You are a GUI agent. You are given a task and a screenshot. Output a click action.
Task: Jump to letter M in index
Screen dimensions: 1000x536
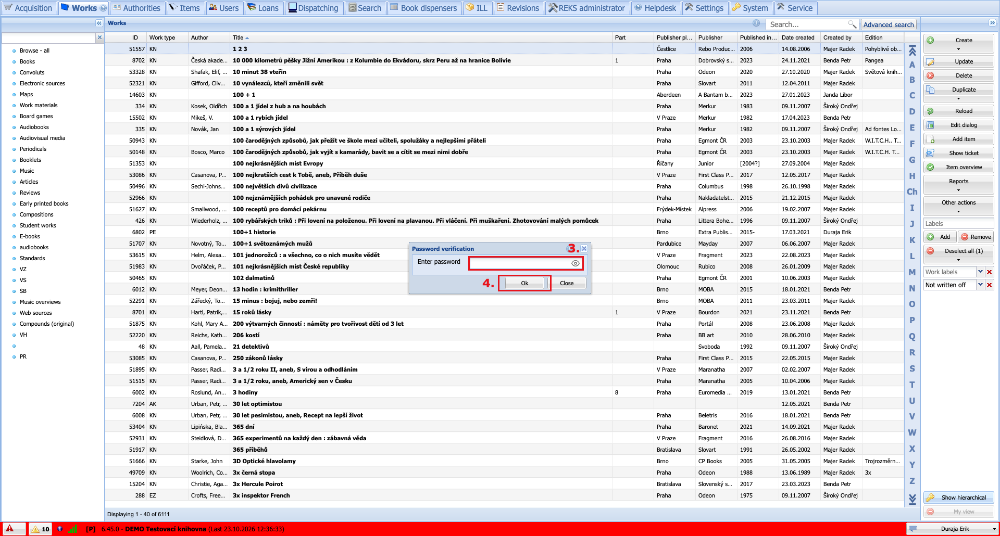click(x=912, y=272)
